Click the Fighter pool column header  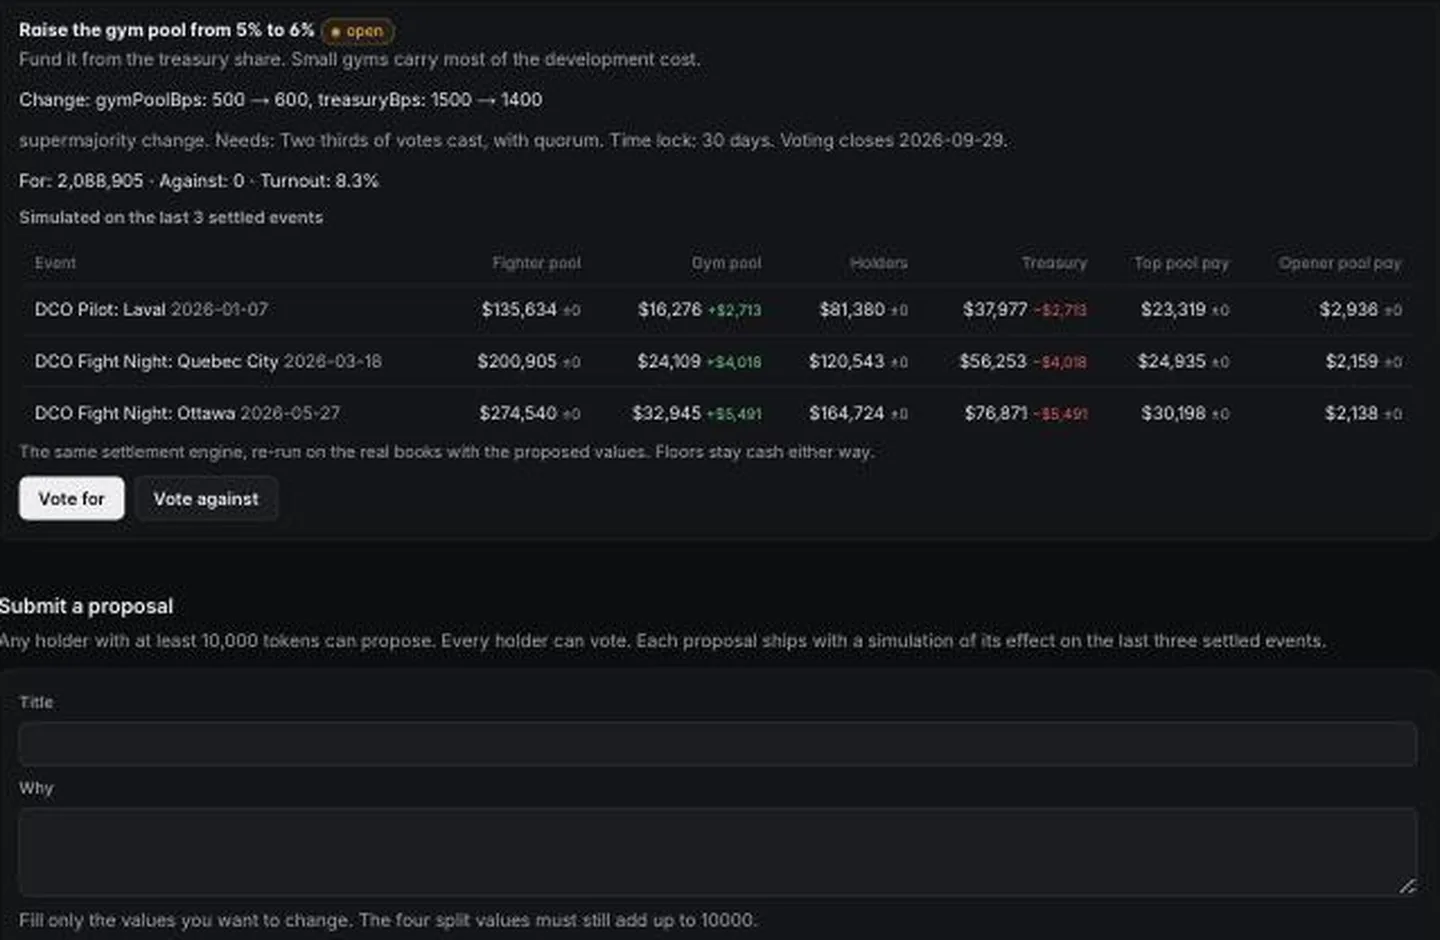[x=536, y=263]
